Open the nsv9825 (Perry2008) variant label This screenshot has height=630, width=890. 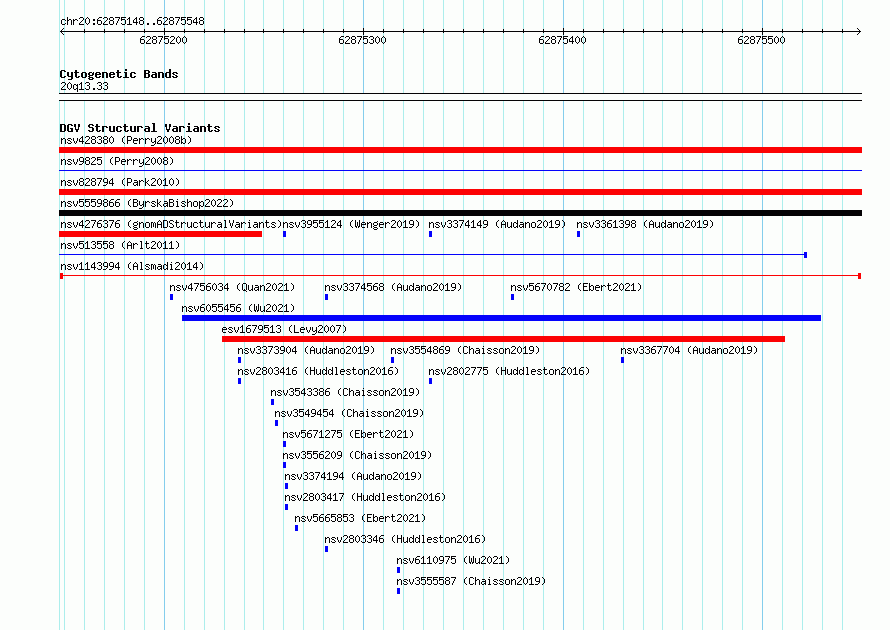[x=117, y=161]
